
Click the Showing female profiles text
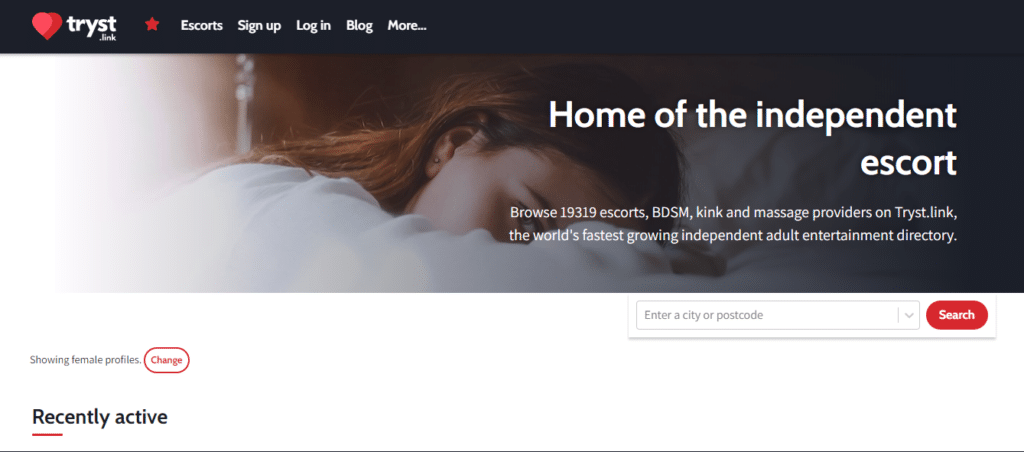[86, 360]
